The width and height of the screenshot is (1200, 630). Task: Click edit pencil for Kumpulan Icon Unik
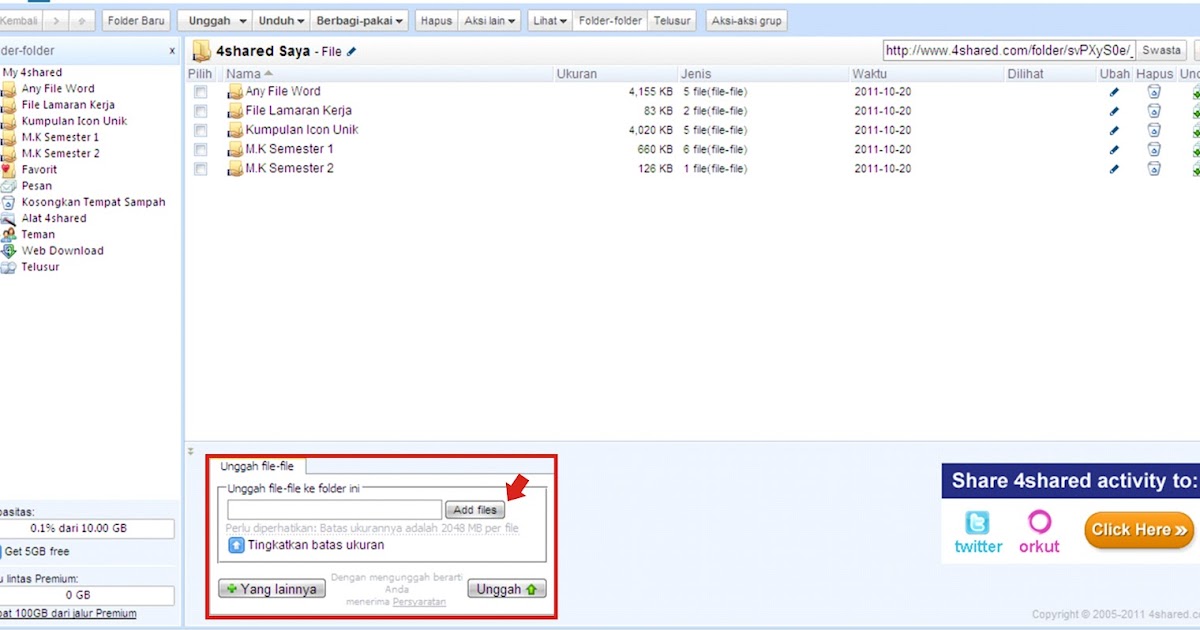point(1114,130)
